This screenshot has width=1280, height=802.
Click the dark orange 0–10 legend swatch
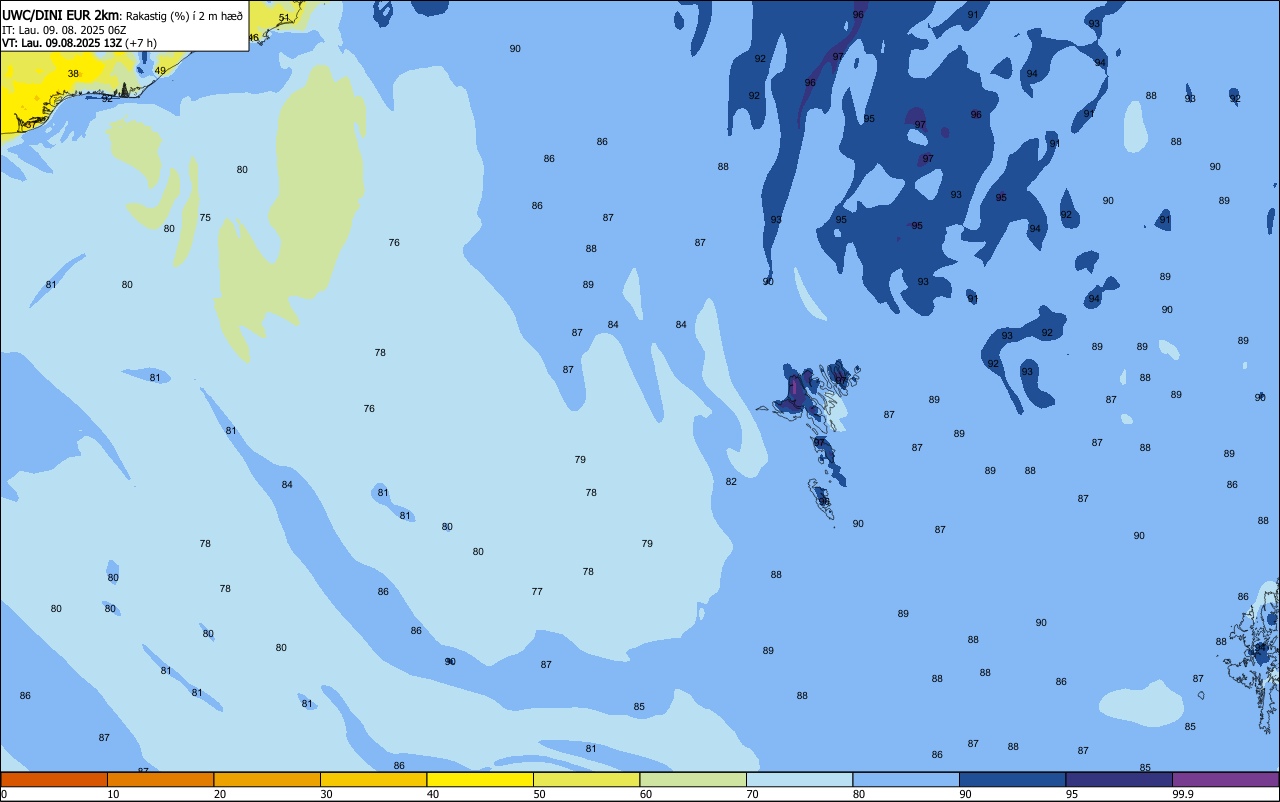54,779
